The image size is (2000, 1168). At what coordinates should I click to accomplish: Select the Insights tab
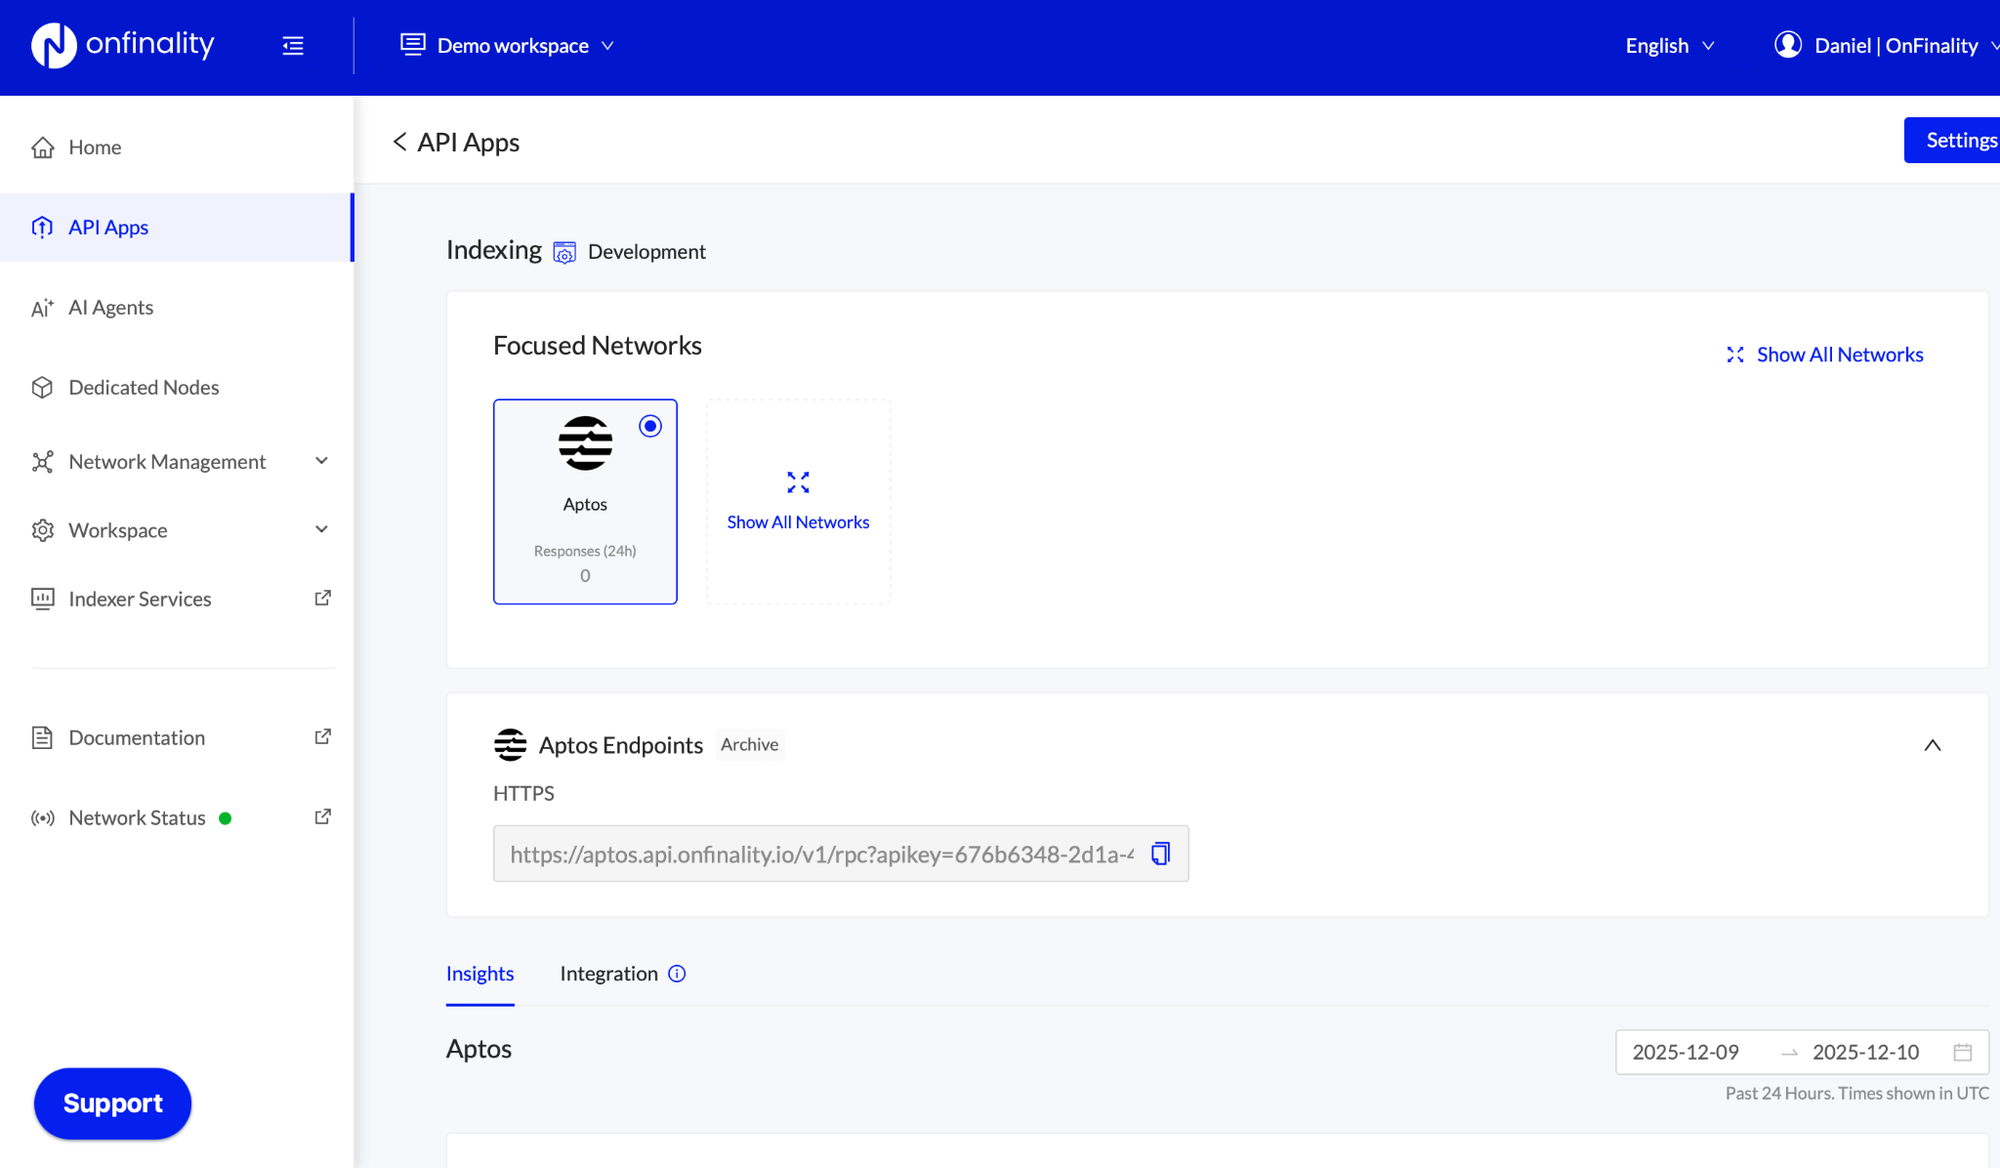coord(480,973)
